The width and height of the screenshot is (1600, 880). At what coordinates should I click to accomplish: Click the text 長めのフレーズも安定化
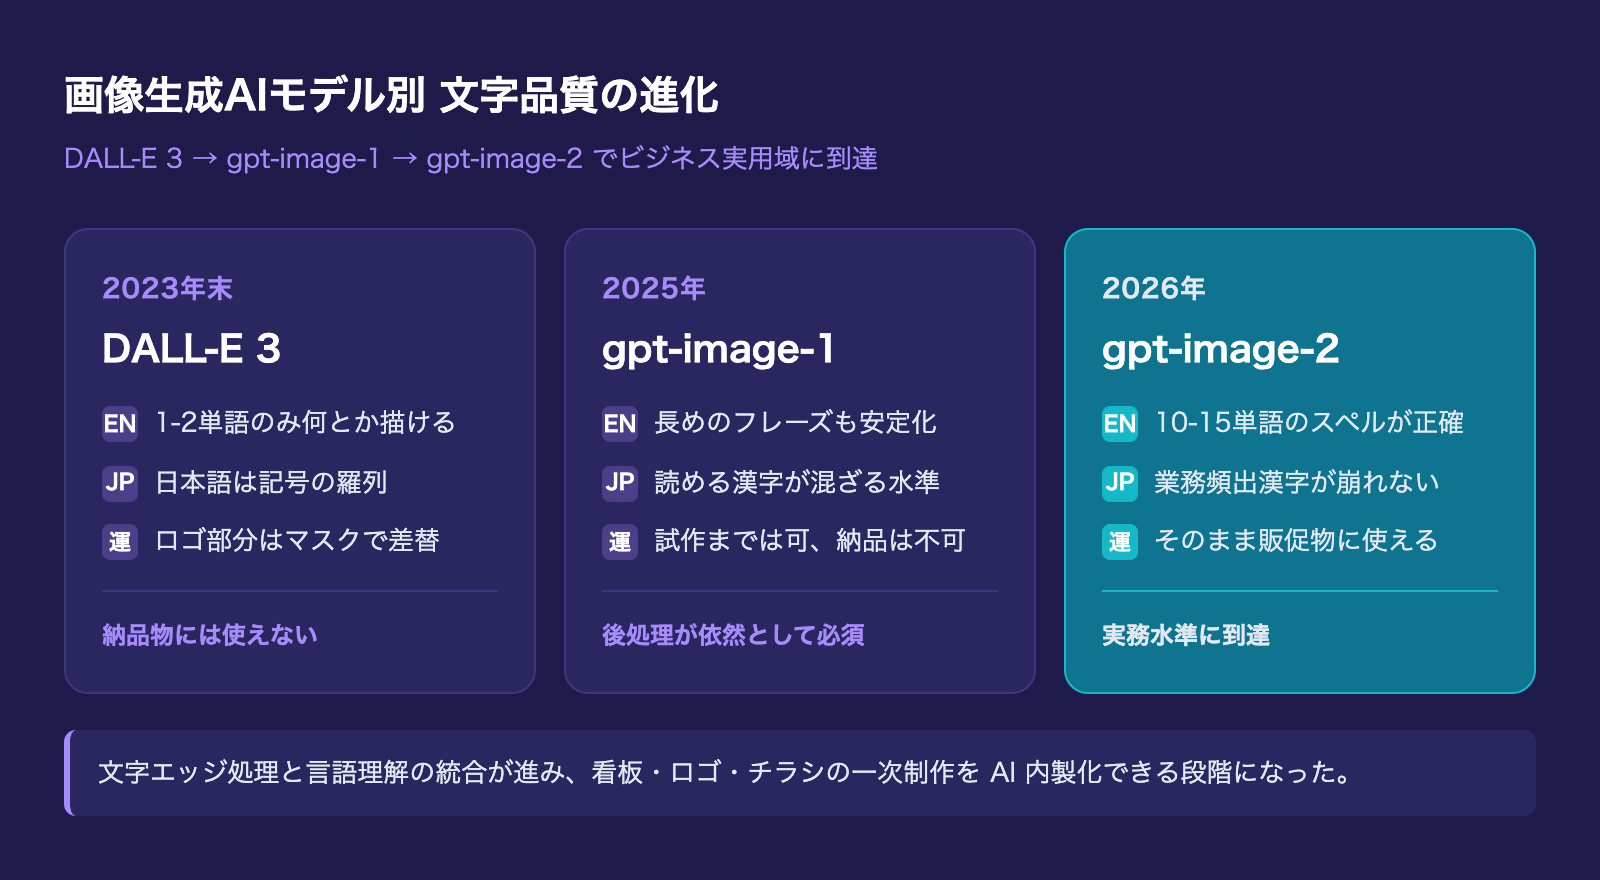(x=795, y=422)
